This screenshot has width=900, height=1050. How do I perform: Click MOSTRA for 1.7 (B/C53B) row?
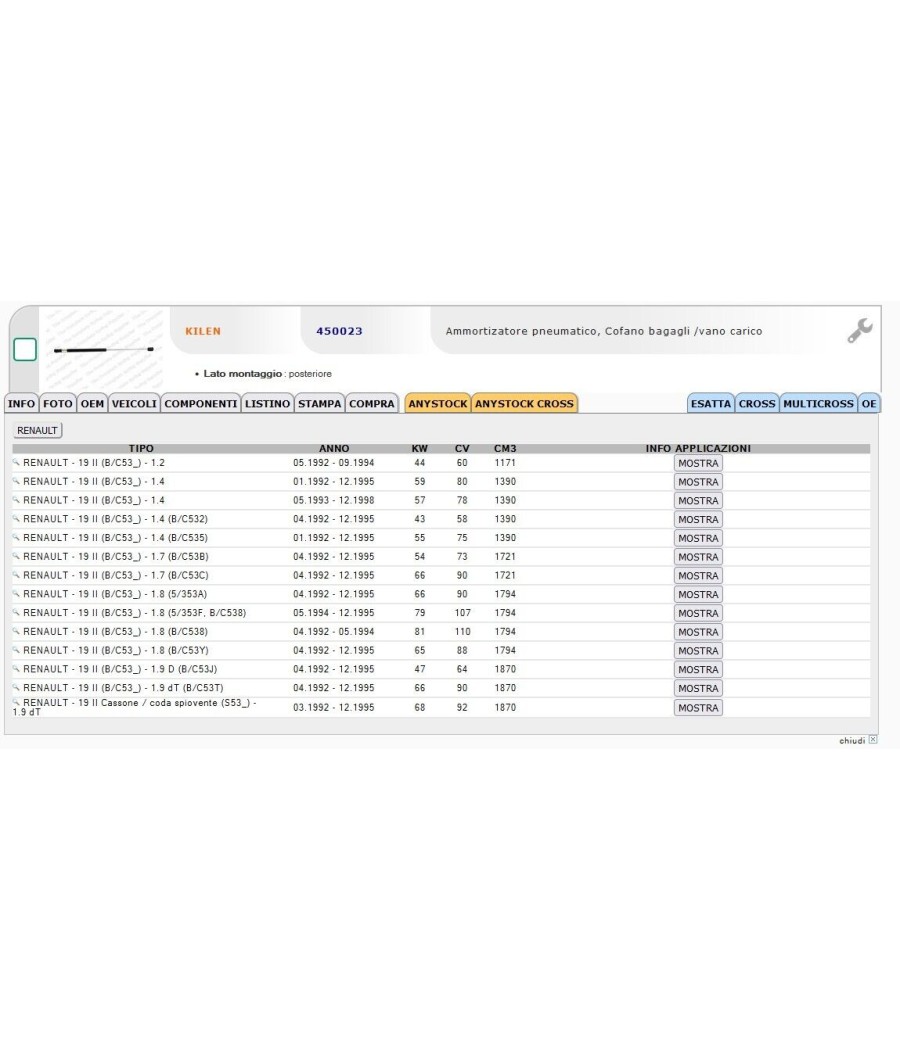click(698, 557)
